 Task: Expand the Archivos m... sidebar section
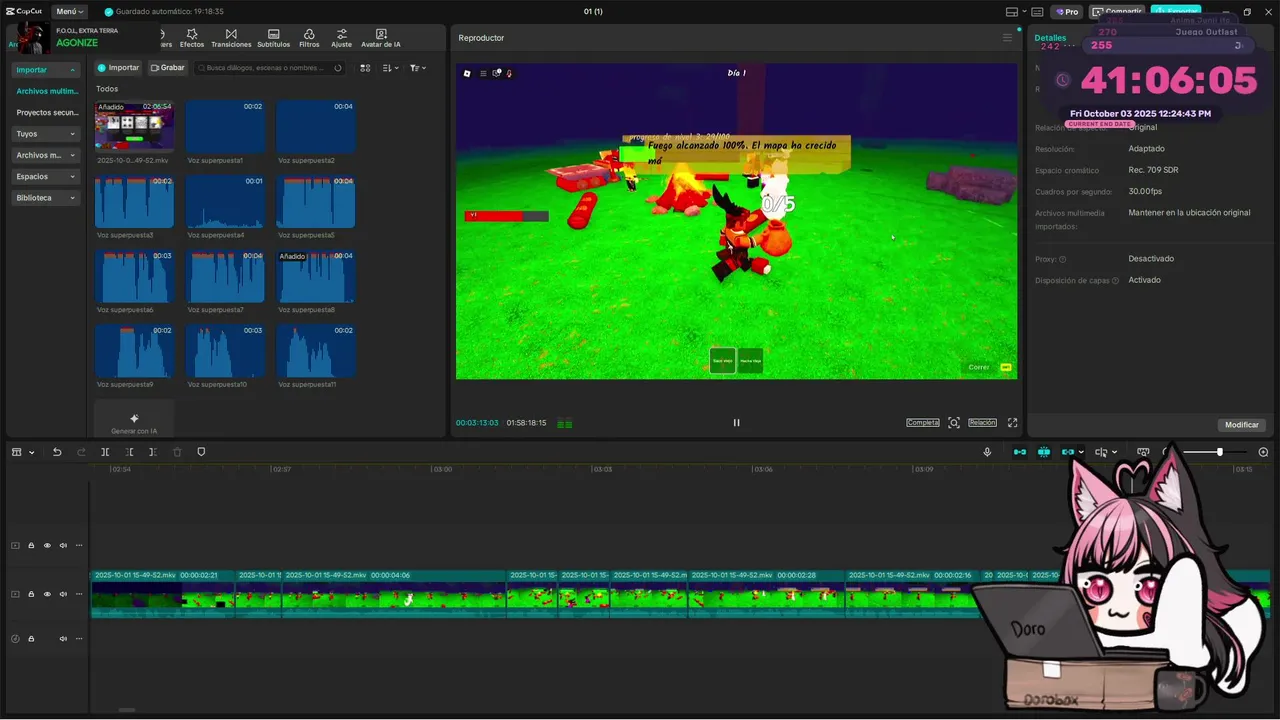pyautogui.click(x=46, y=155)
